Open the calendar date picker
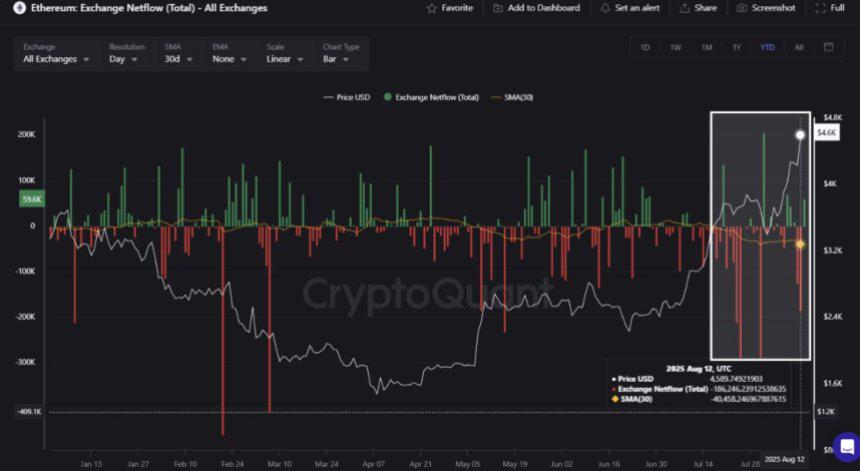 [x=829, y=47]
